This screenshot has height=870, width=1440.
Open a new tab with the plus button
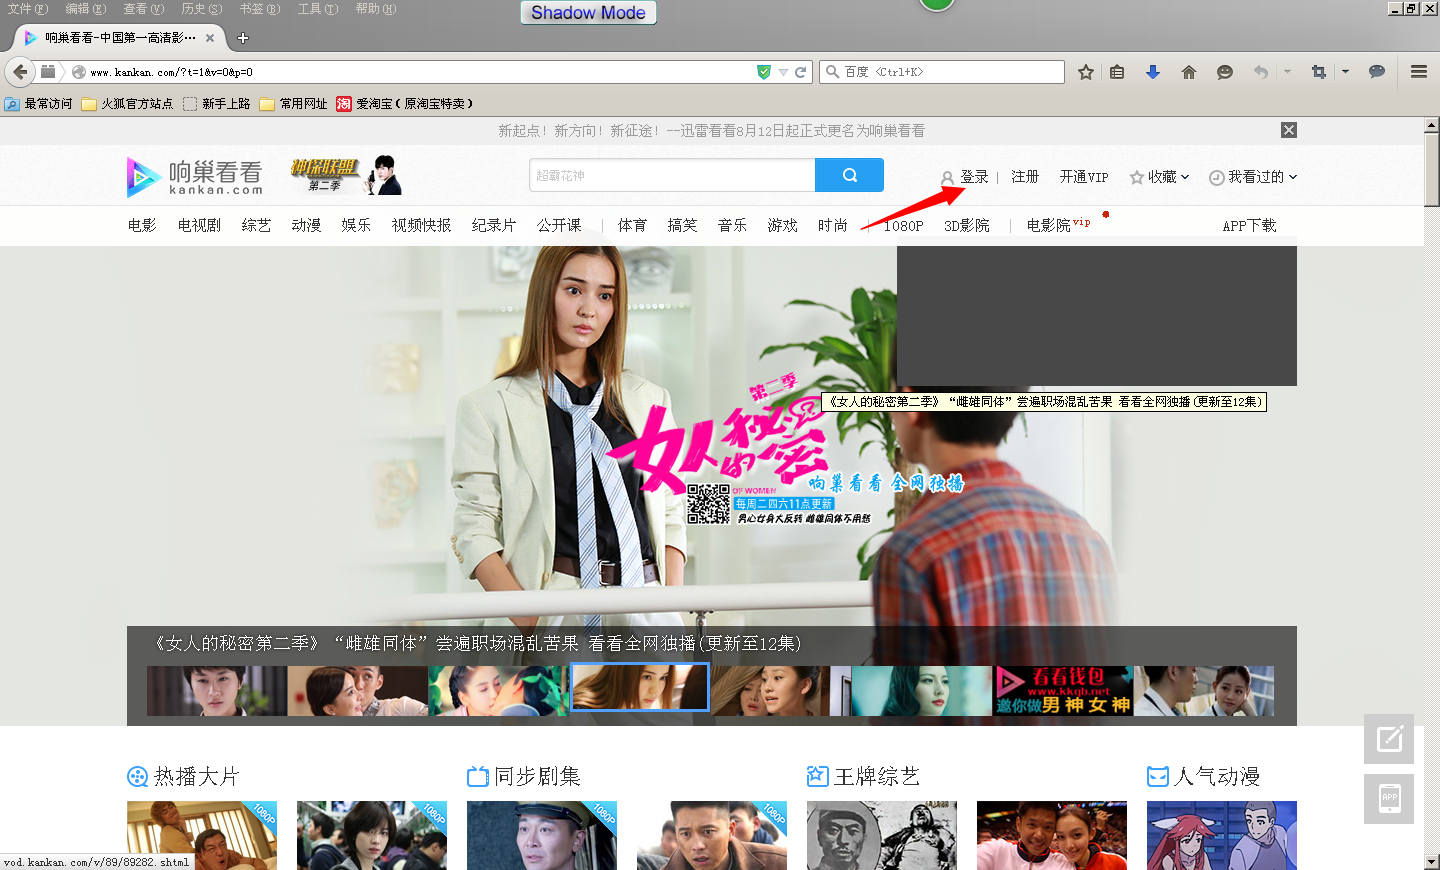click(242, 38)
